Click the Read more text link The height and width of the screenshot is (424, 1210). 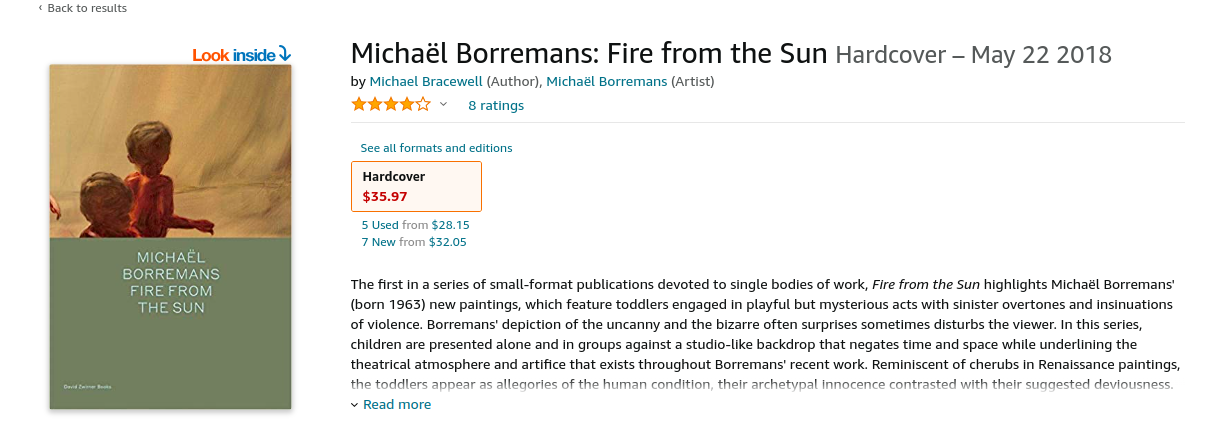(397, 405)
